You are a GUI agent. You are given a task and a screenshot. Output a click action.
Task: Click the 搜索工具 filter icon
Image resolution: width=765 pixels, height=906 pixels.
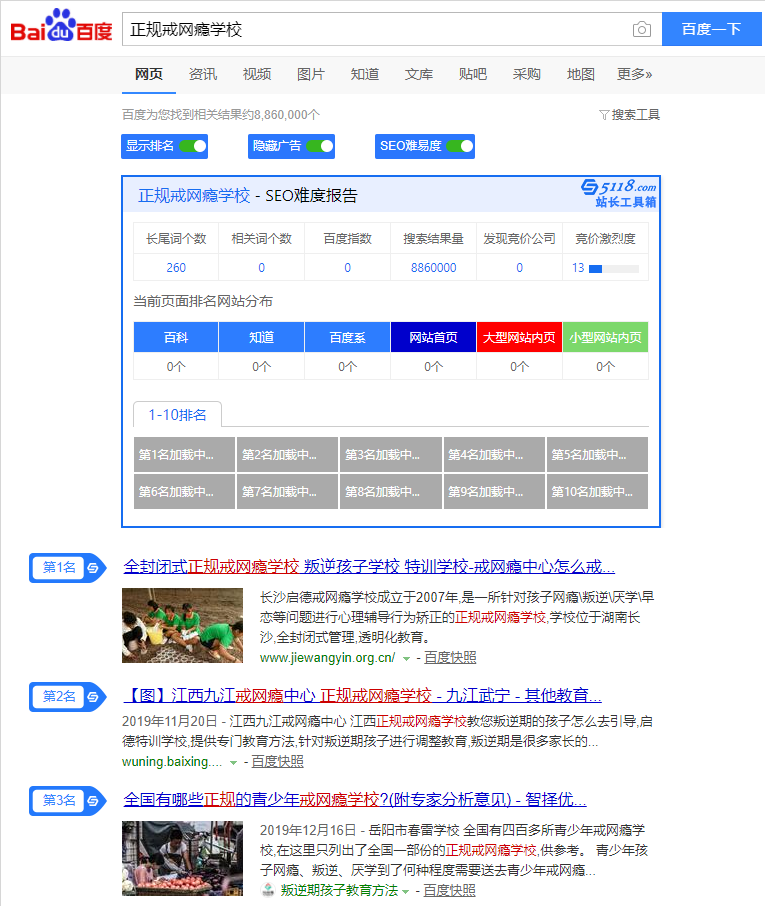[x=604, y=115]
